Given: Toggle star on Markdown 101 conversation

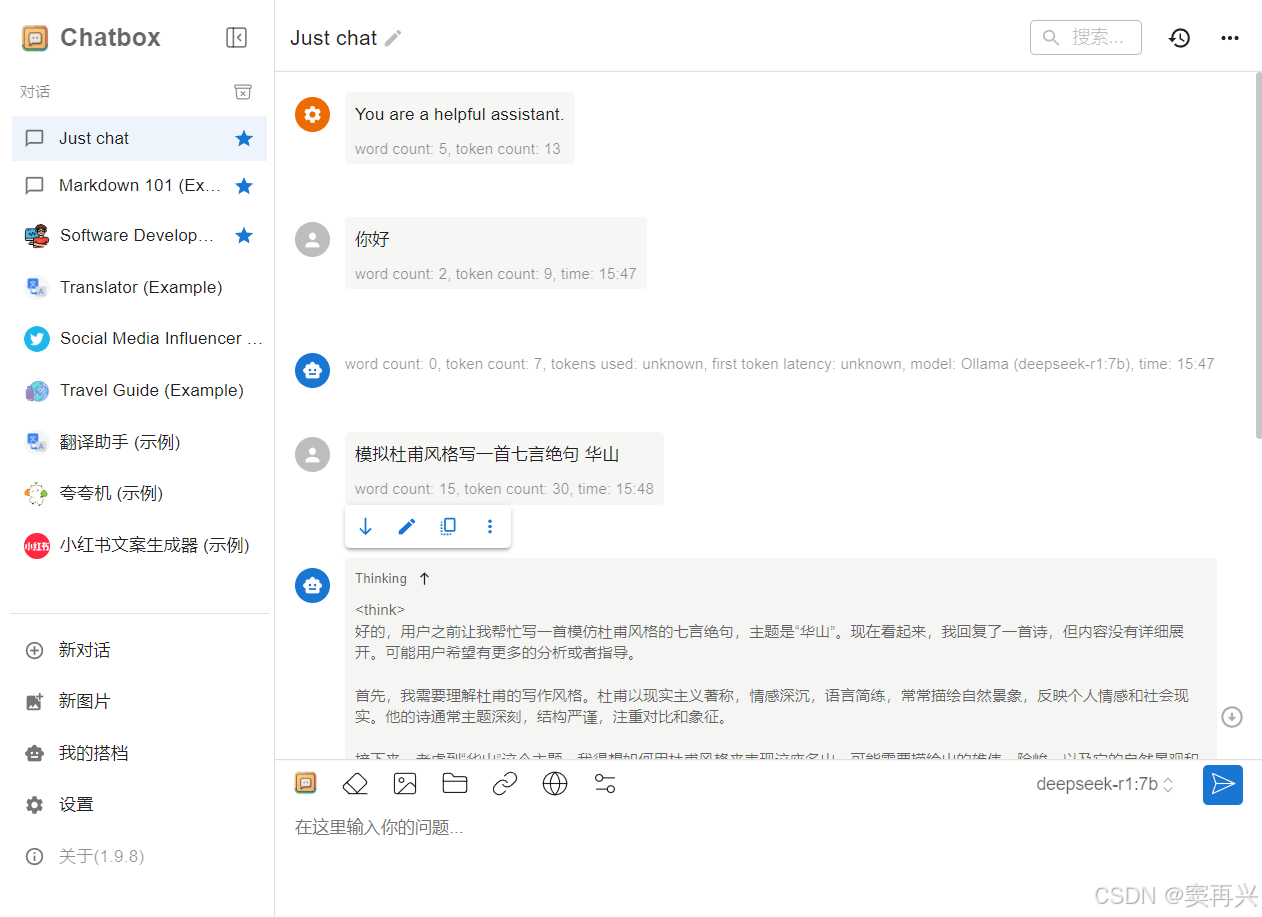Looking at the screenshot, I should (x=244, y=186).
